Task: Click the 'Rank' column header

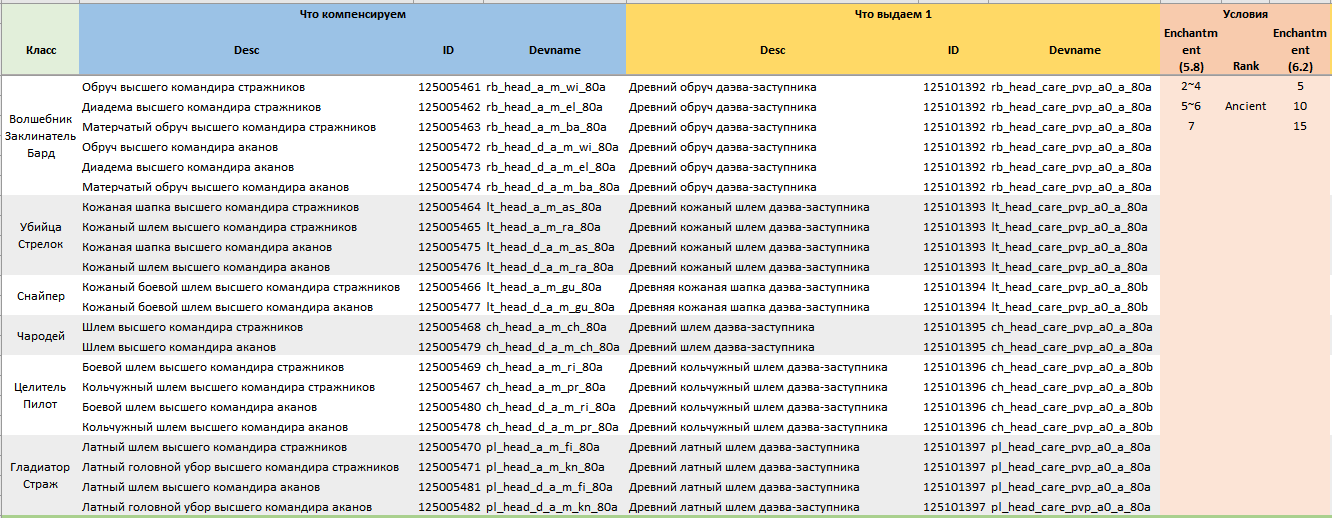Action: point(1245,66)
